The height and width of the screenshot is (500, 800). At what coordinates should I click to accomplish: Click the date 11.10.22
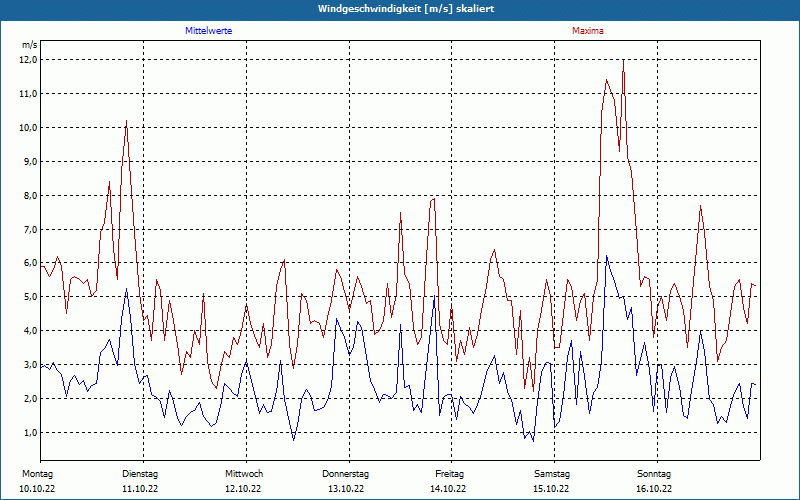coord(140,489)
